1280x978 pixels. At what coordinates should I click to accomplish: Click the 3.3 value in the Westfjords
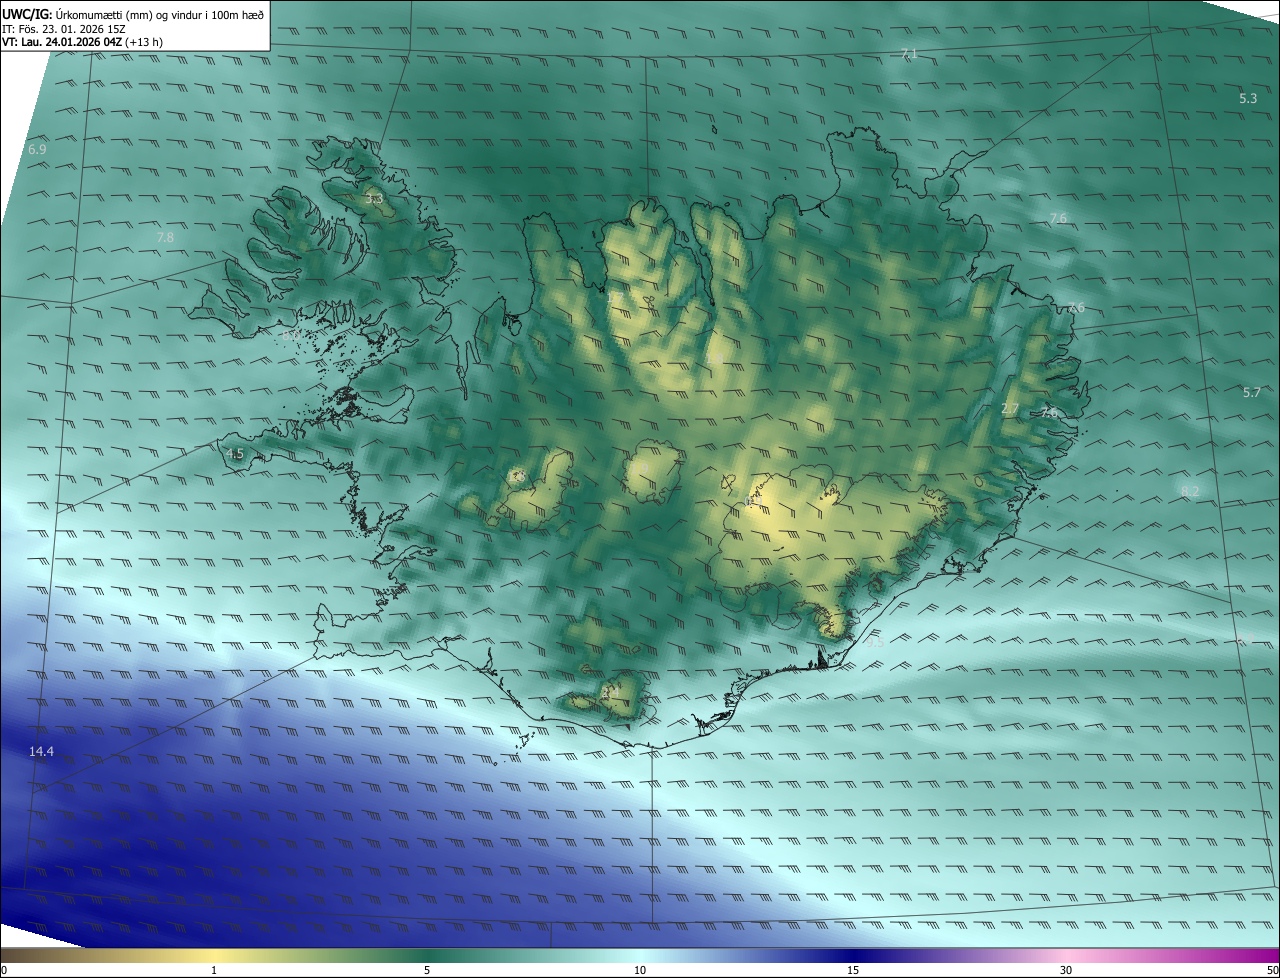[374, 199]
